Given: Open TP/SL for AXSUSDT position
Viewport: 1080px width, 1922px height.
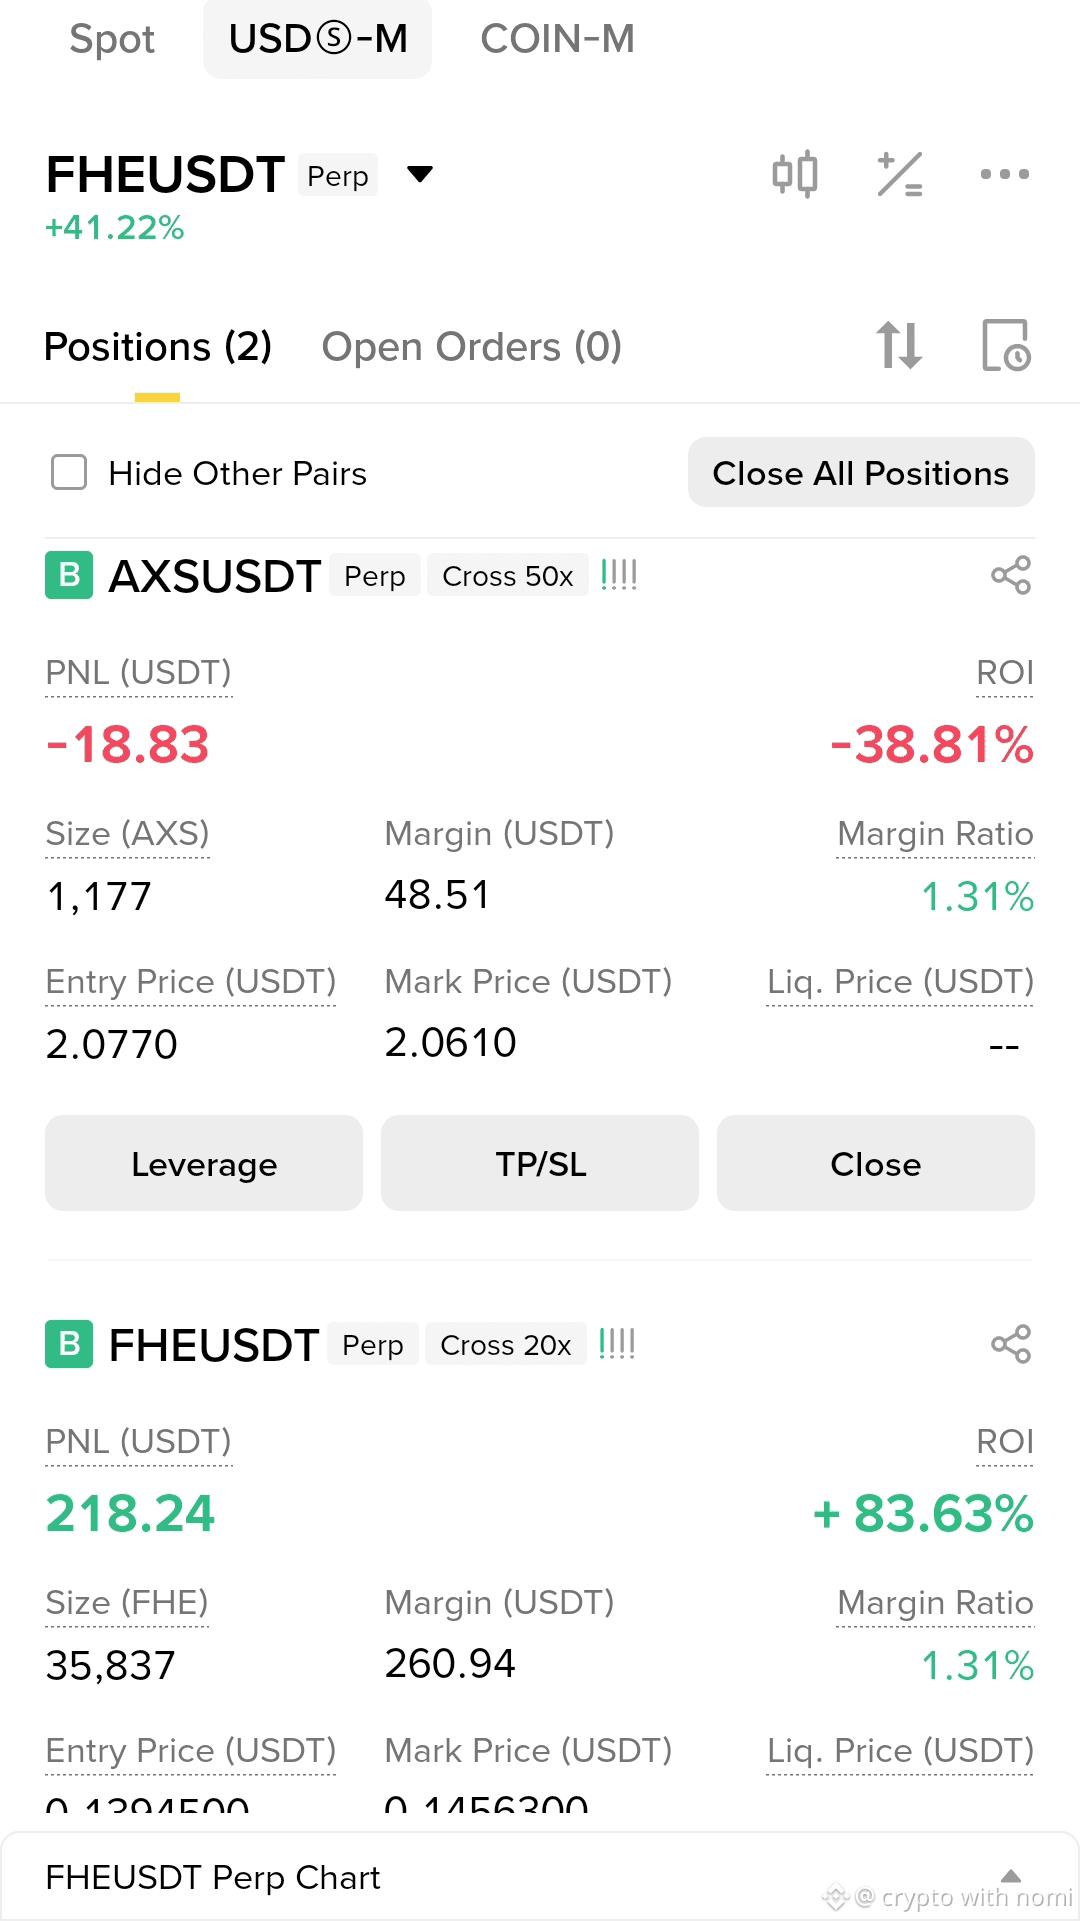Looking at the screenshot, I should point(540,1164).
